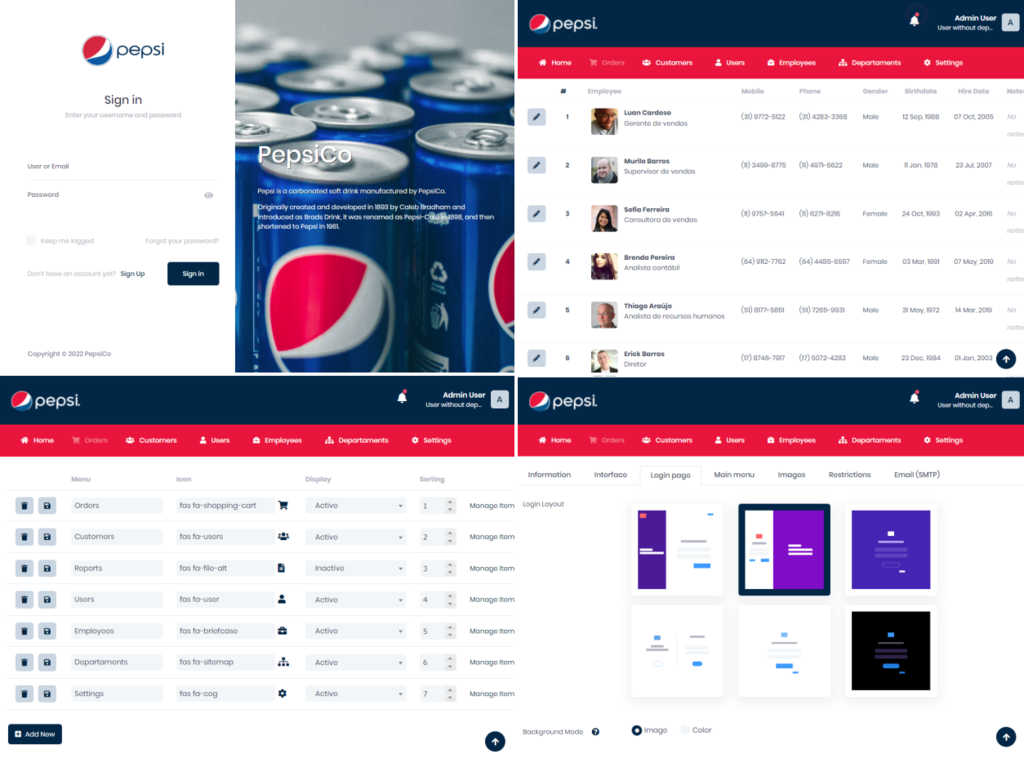This screenshot has width=1024, height=763.
Task: Click the Pepsi logo above the menu table
Action: coord(45,400)
